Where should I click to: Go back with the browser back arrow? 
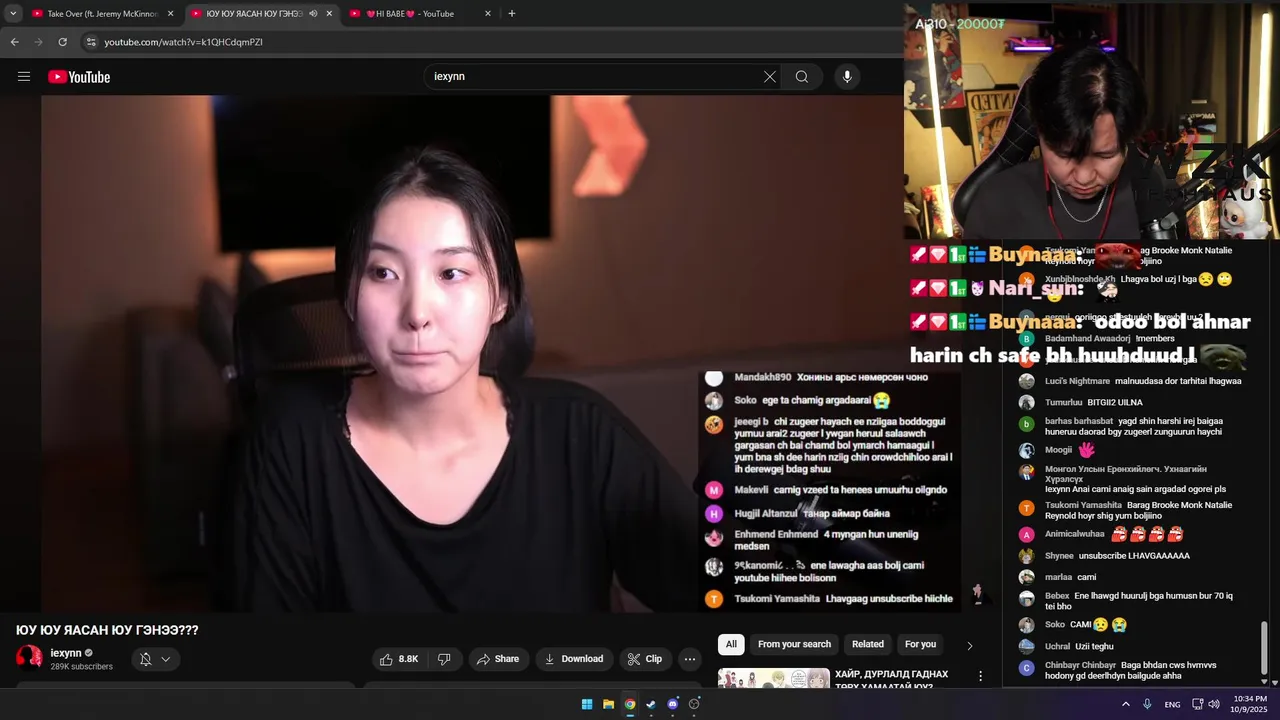coord(14,42)
